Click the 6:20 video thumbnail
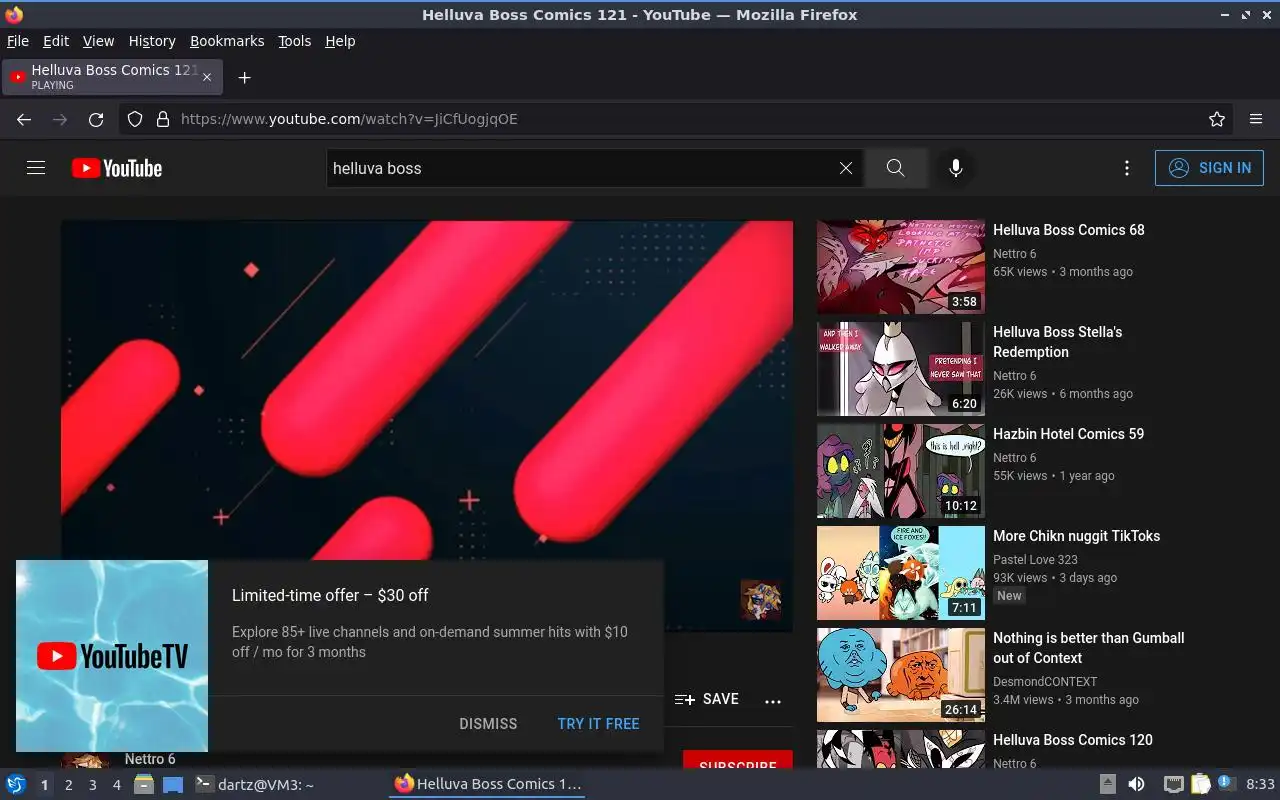The width and height of the screenshot is (1280, 800). click(x=901, y=369)
